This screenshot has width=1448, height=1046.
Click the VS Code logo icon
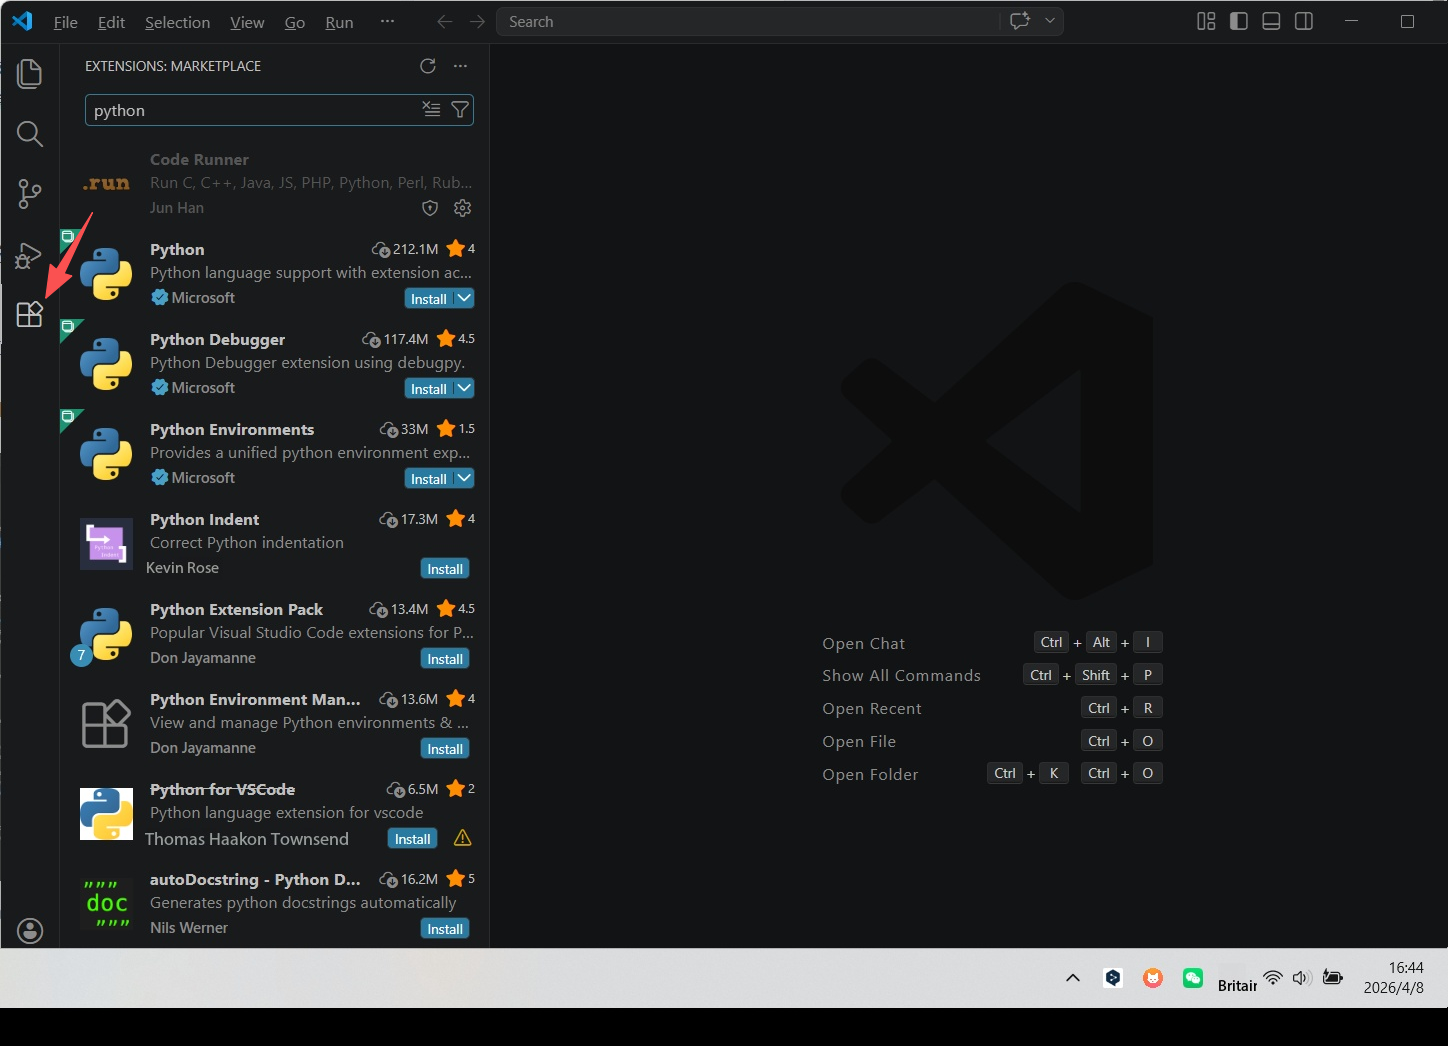[22, 21]
